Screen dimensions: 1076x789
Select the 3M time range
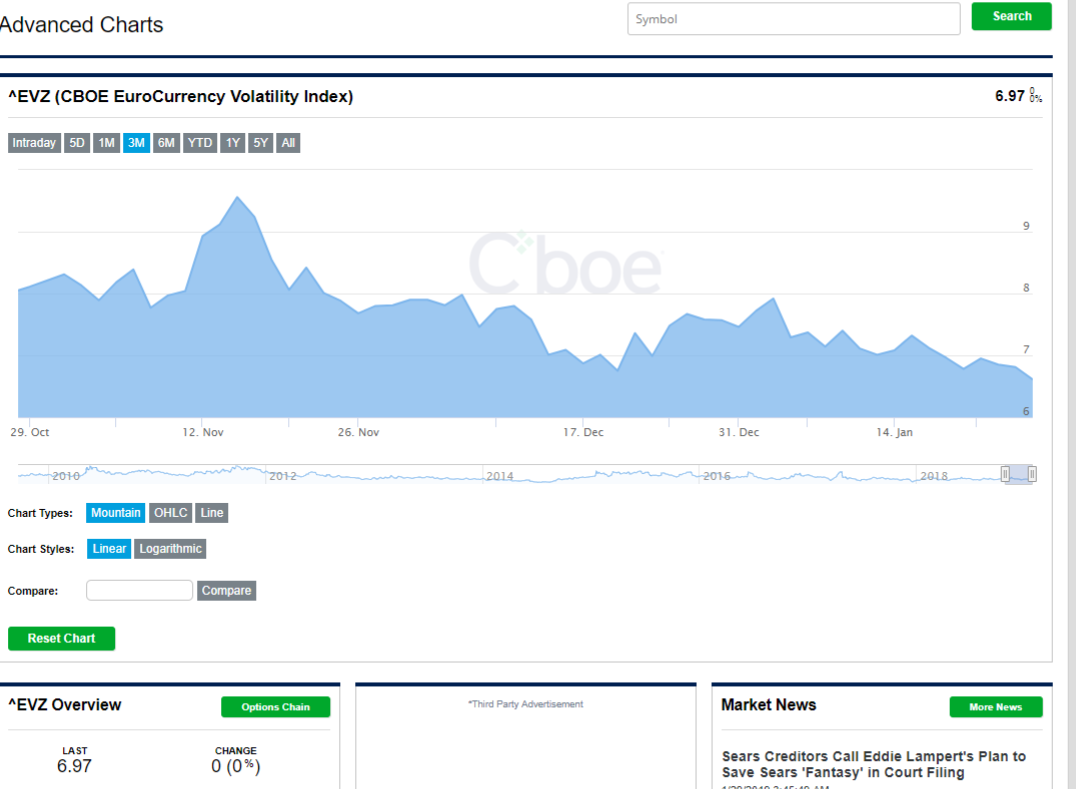[x=137, y=143]
